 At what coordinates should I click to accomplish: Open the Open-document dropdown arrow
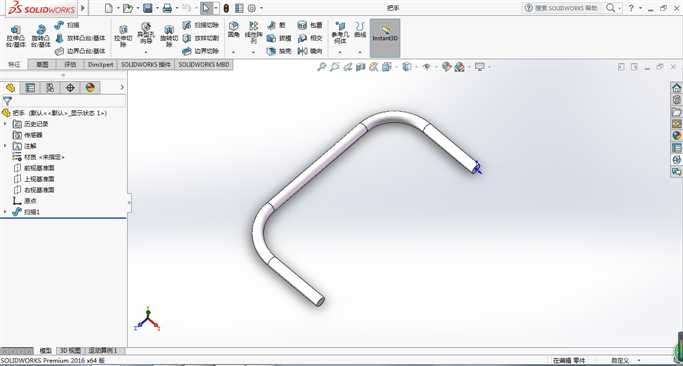[138, 8]
